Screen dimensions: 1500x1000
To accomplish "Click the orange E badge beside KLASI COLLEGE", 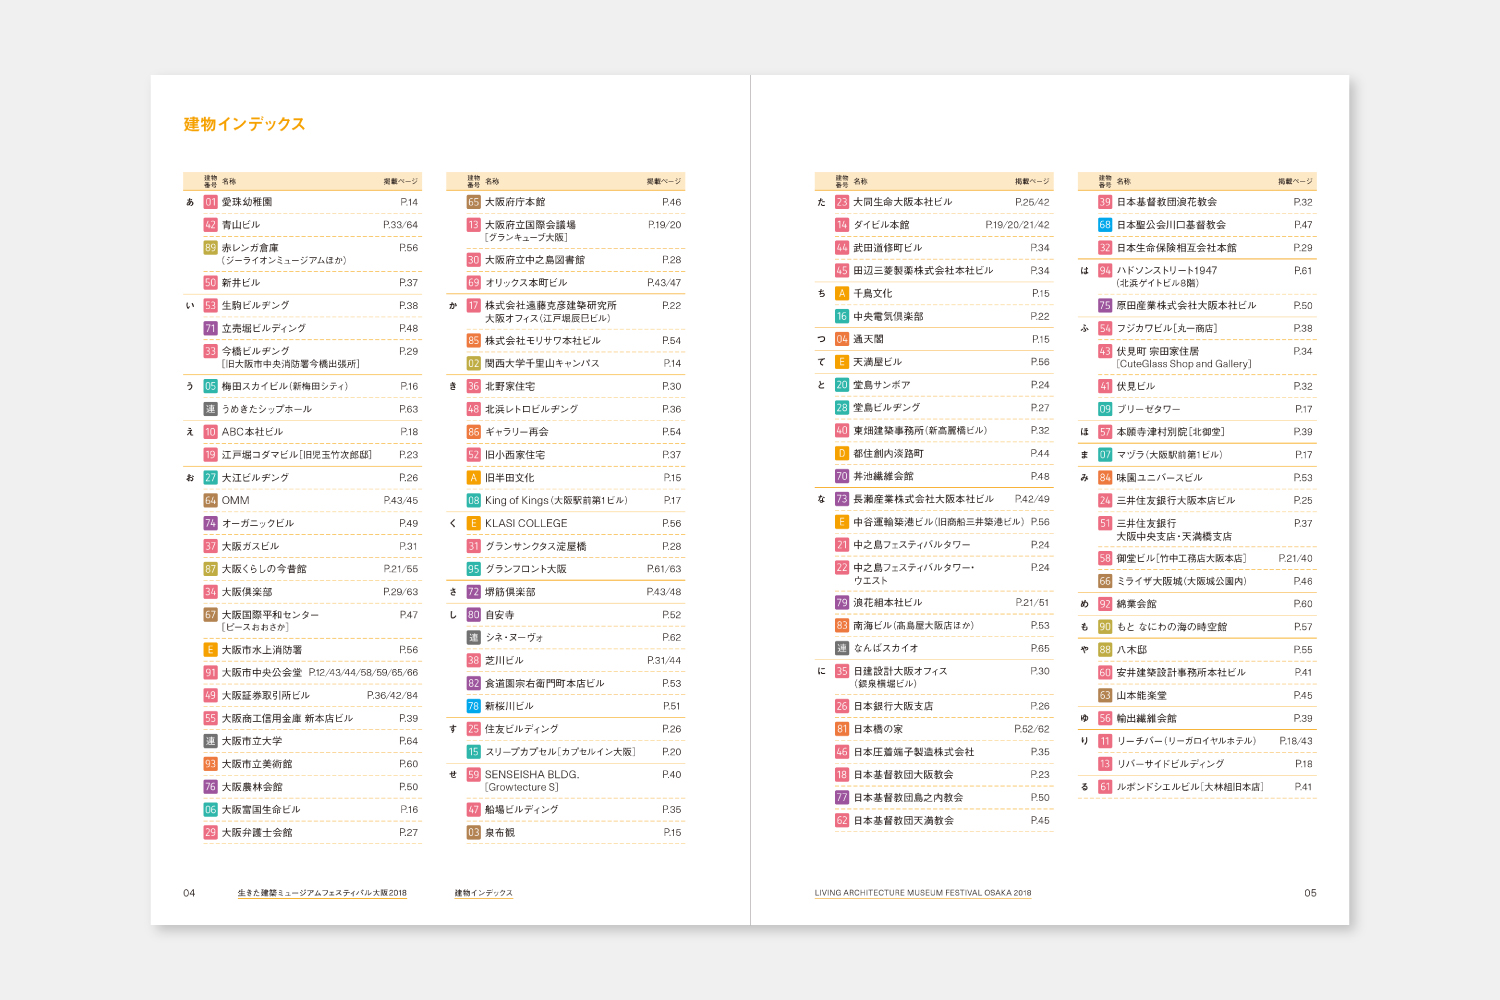I will point(474,523).
